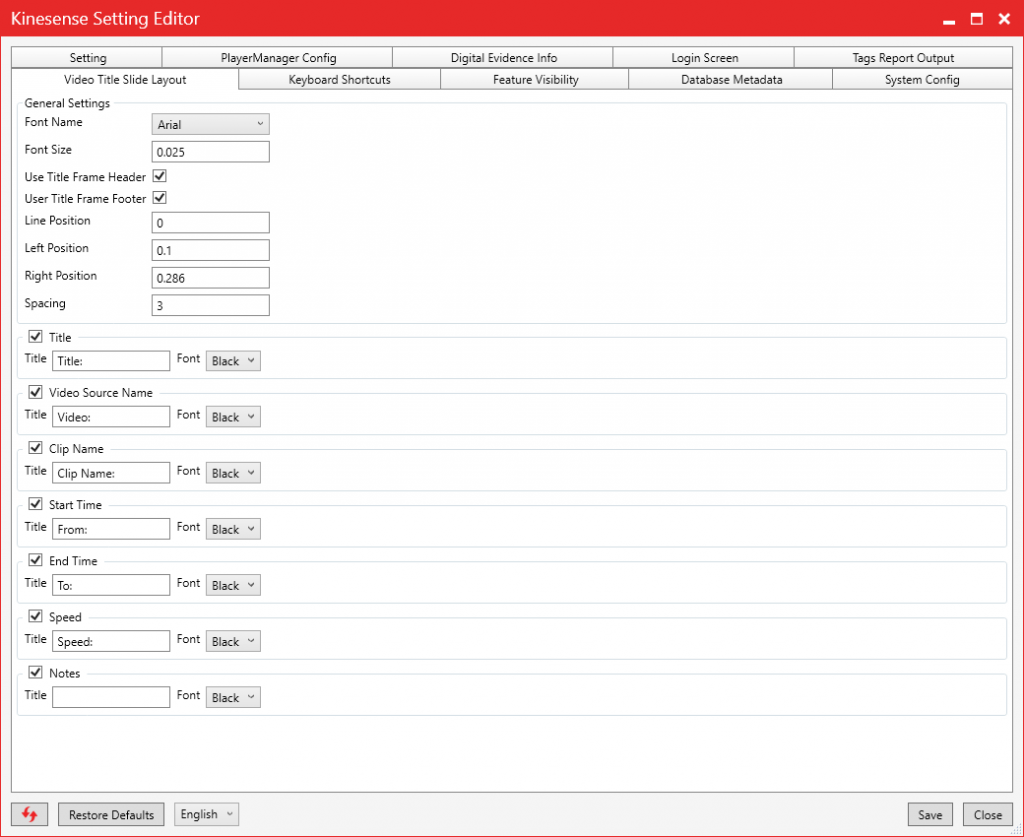The height and width of the screenshot is (837, 1024).
Task: Click the "Right Position" label
Action: (61, 276)
